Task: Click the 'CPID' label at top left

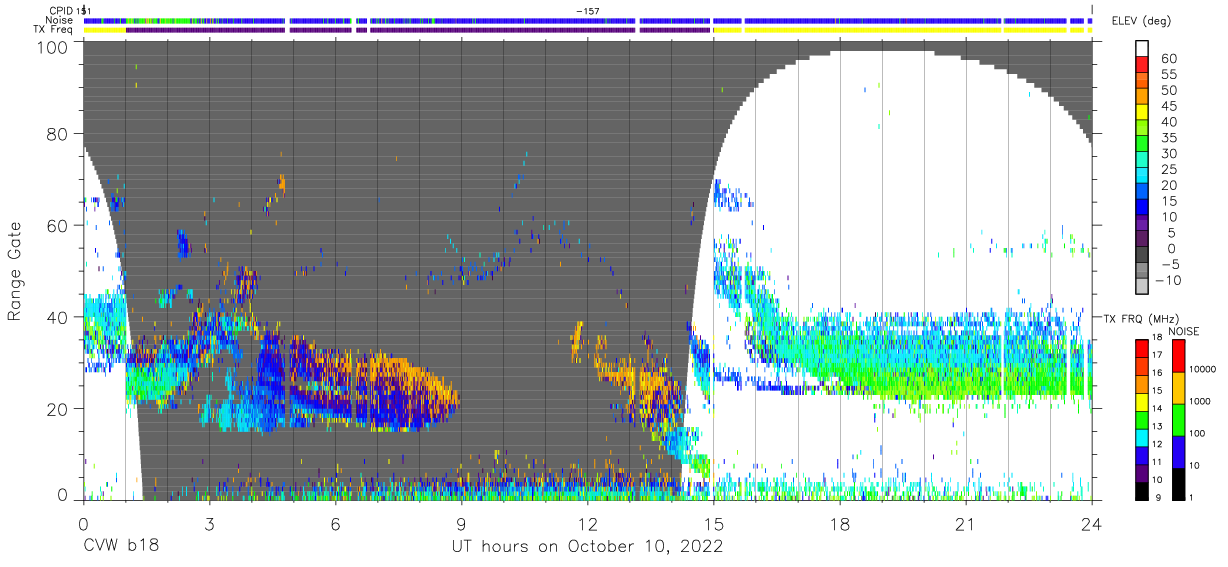Action: (60, 10)
